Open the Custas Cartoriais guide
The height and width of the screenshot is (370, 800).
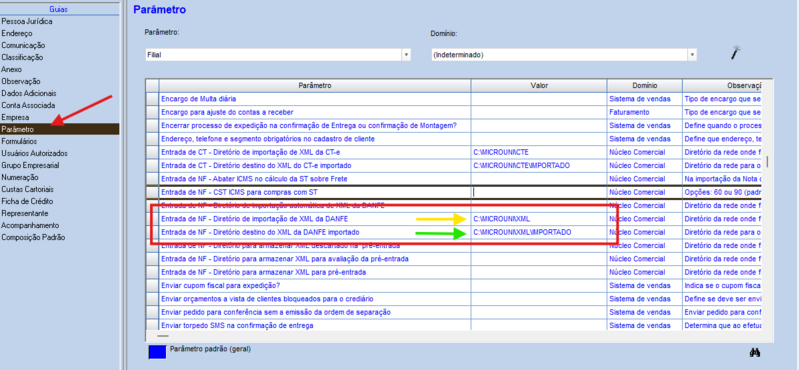coord(27,189)
